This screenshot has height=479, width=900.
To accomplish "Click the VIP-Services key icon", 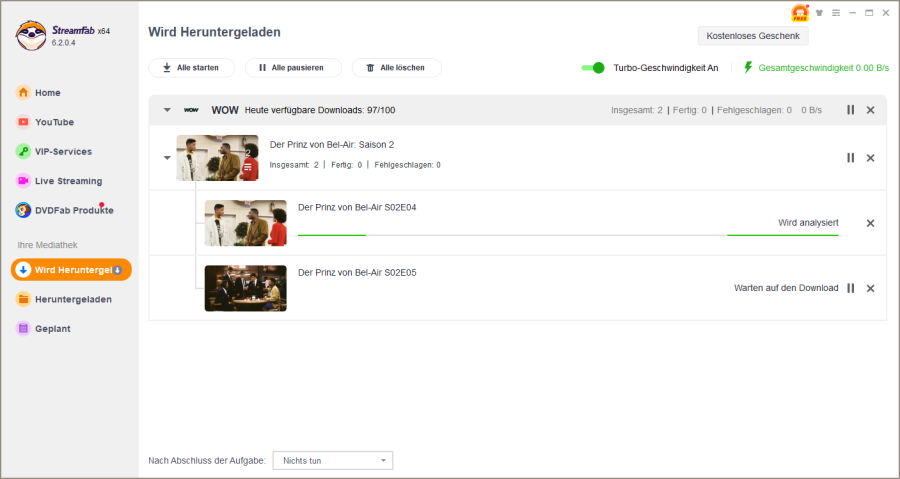I will pos(23,151).
